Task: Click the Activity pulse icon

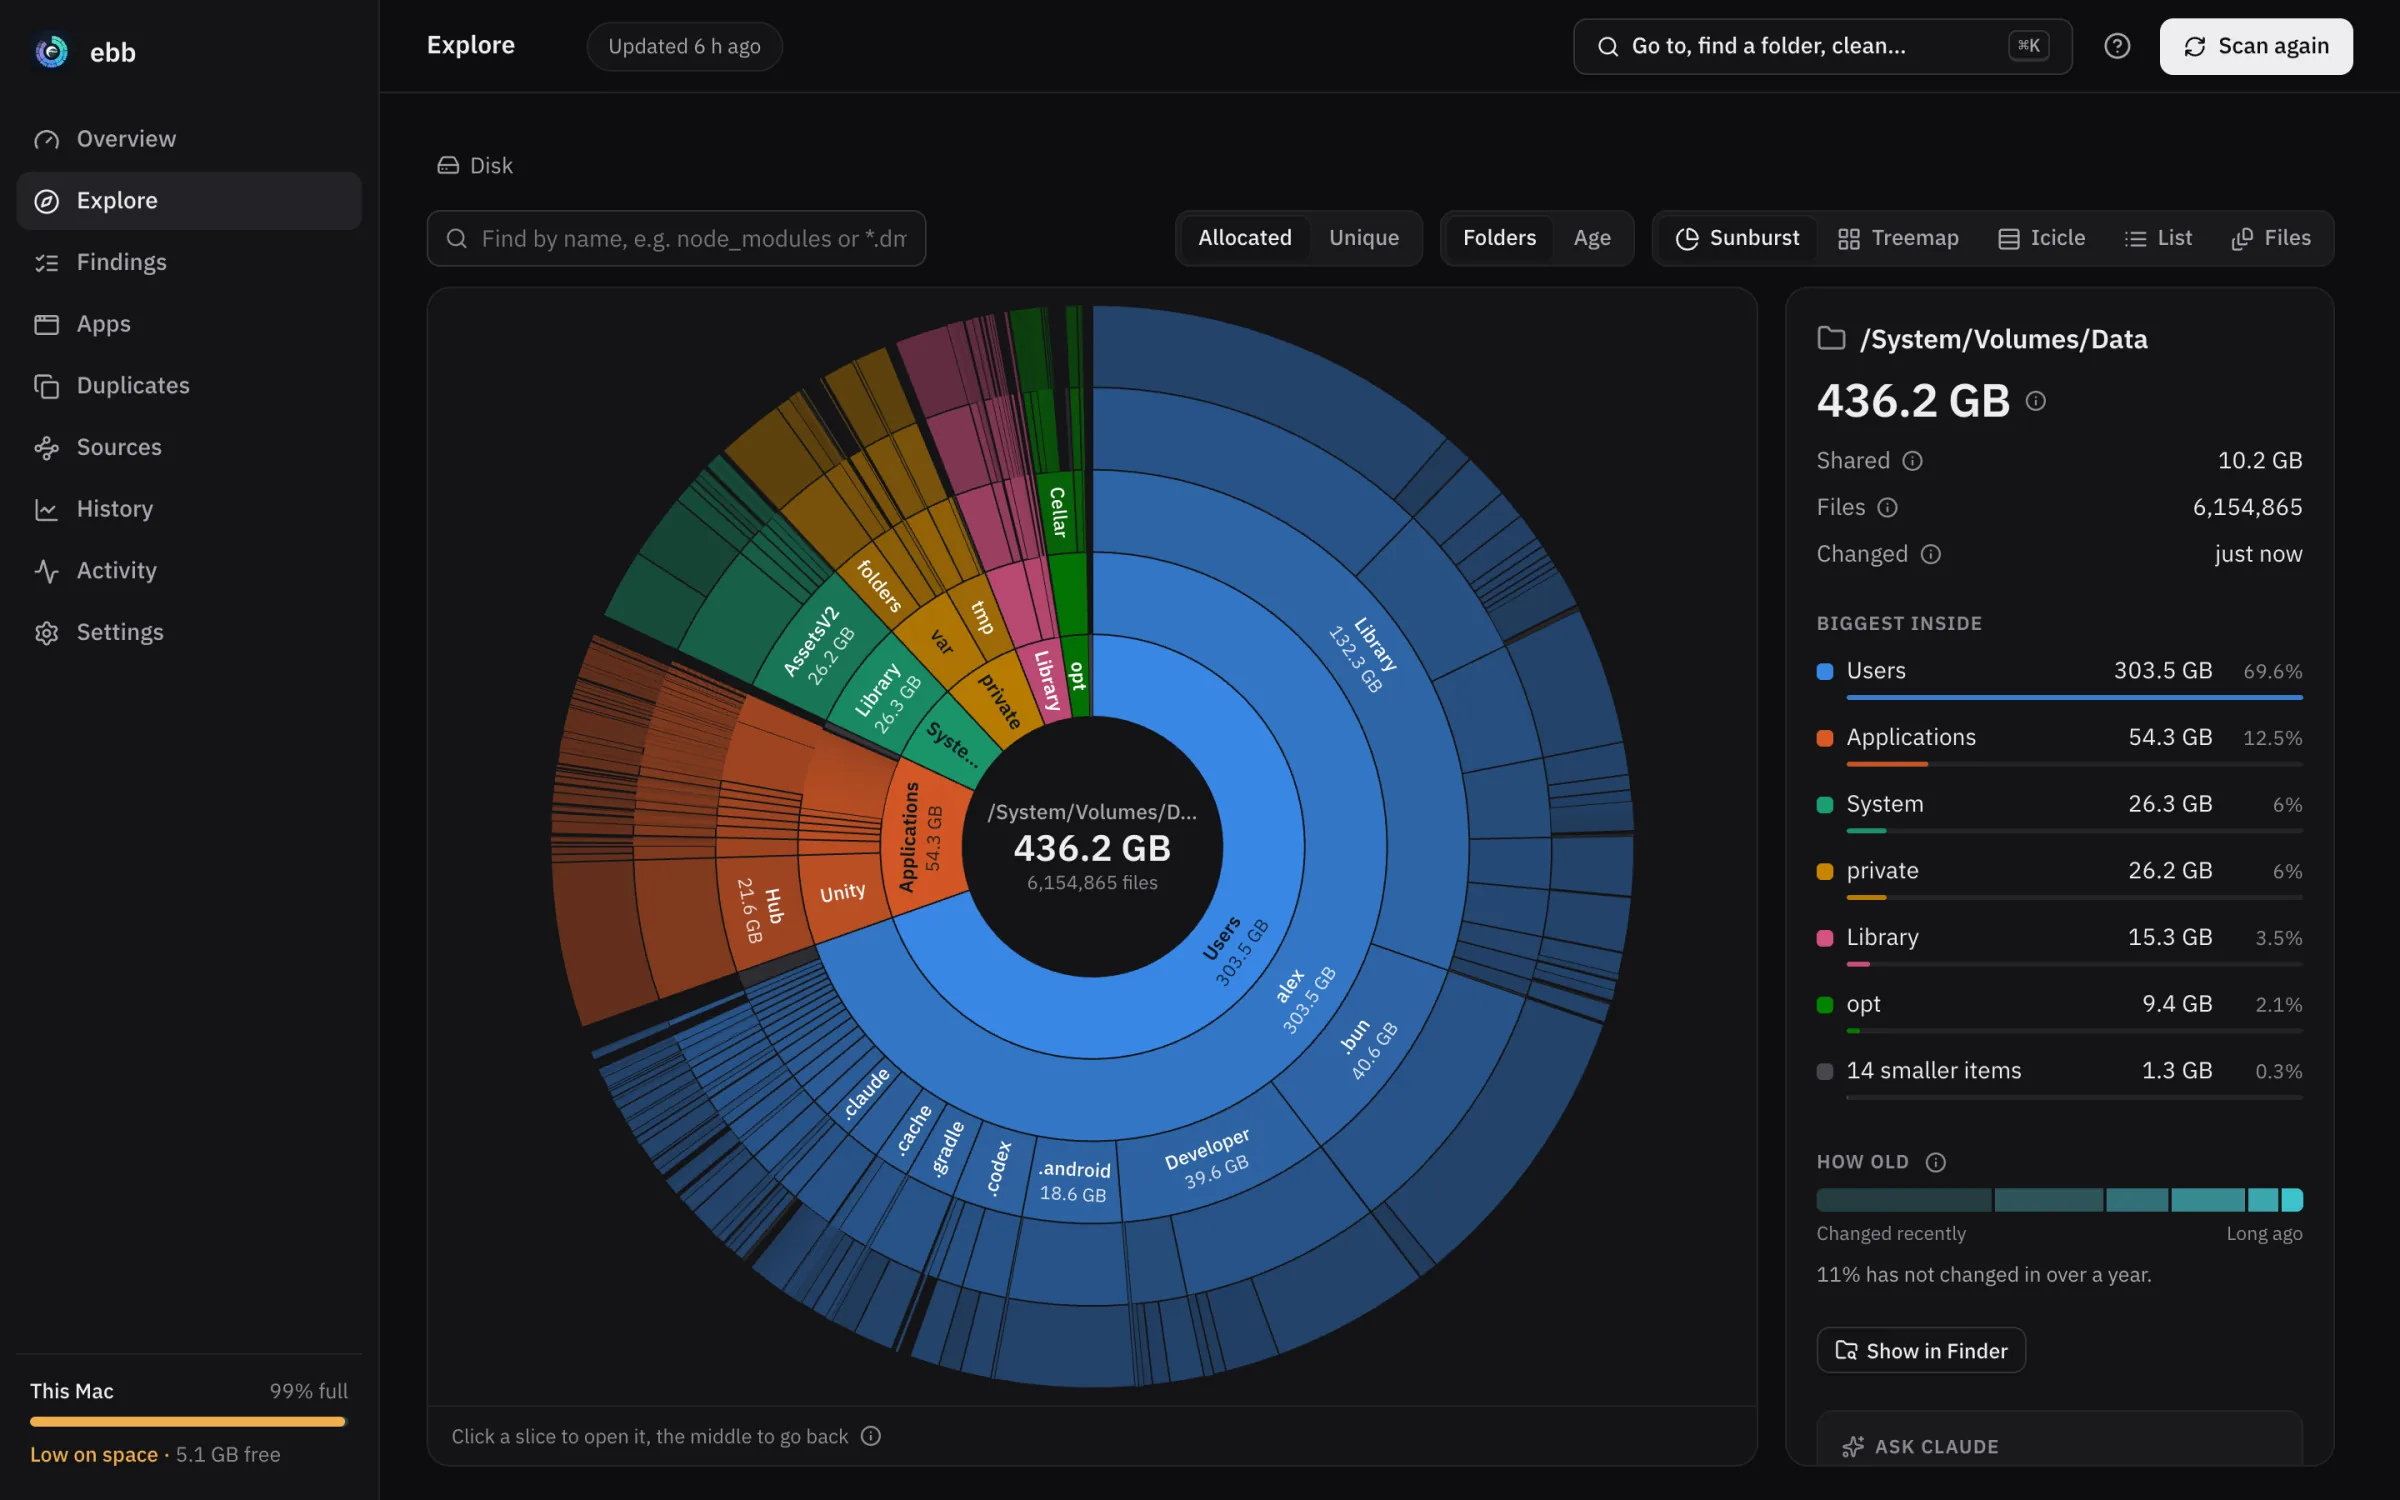Action: (x=46, y=571)
